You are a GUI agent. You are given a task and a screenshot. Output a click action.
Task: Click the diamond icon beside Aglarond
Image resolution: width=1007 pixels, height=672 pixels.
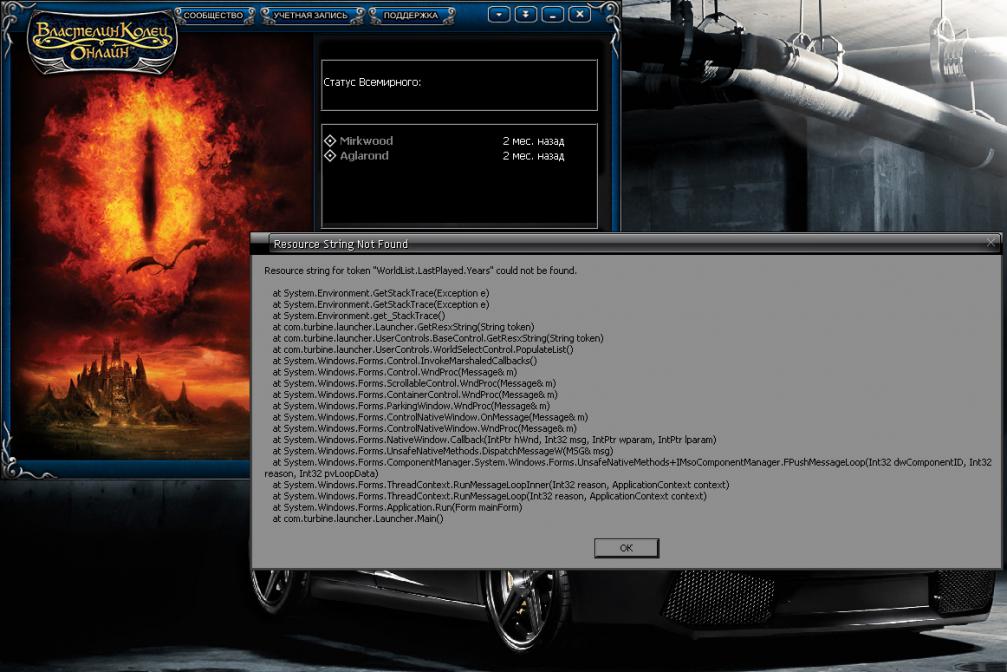(x=330, y=155)
